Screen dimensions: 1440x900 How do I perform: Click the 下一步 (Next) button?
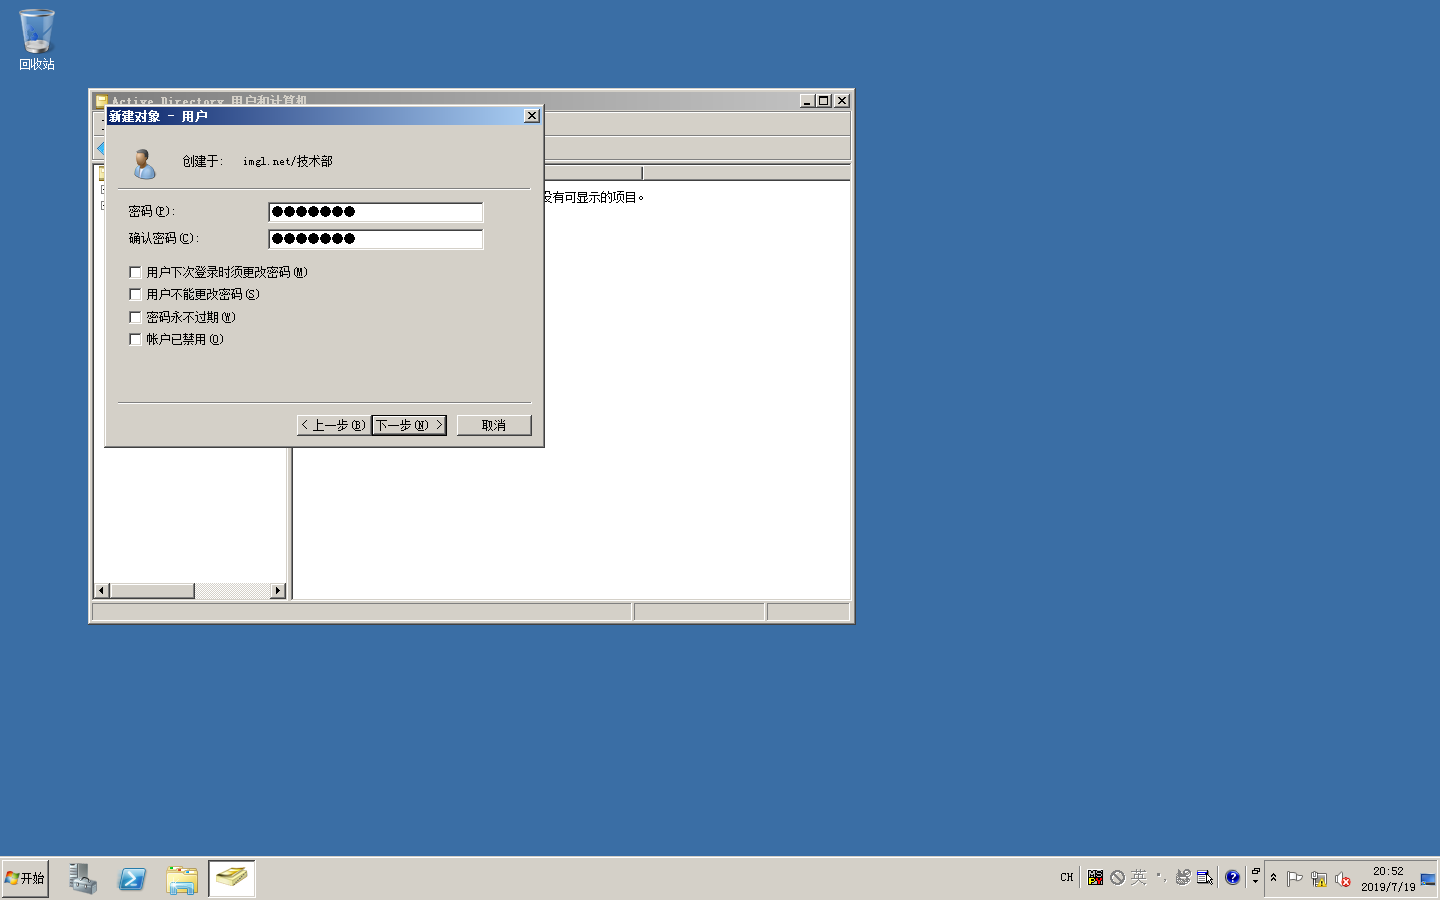pyautogui.click(x=408, y=425)
